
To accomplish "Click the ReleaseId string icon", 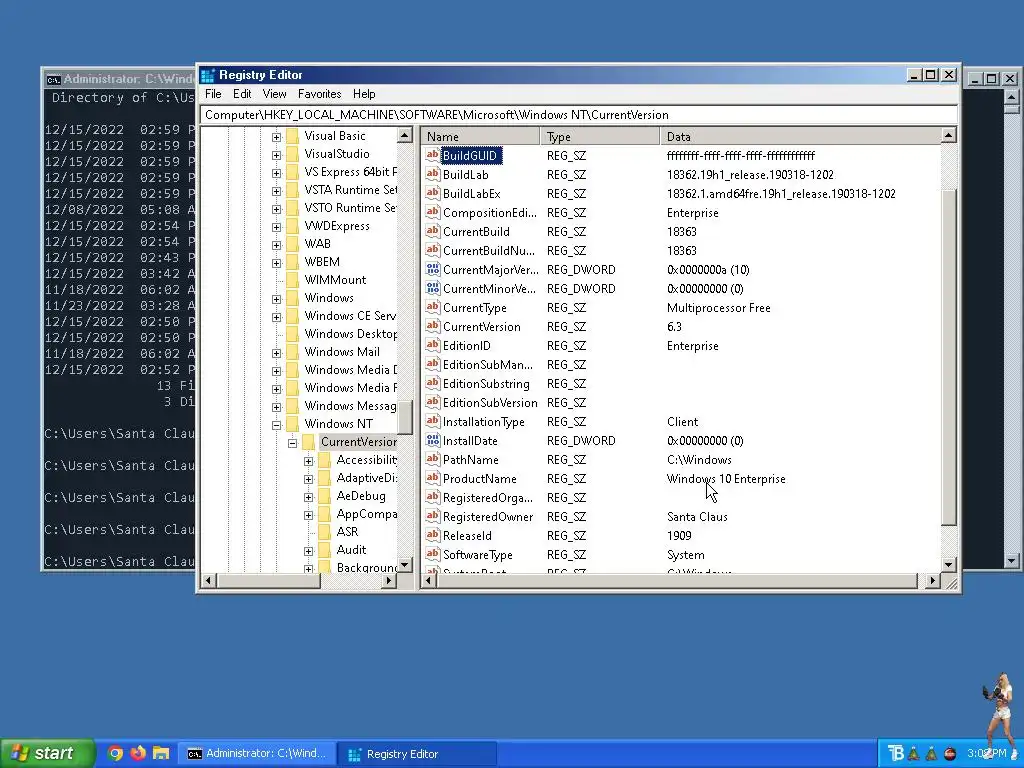I will [432, 535].
